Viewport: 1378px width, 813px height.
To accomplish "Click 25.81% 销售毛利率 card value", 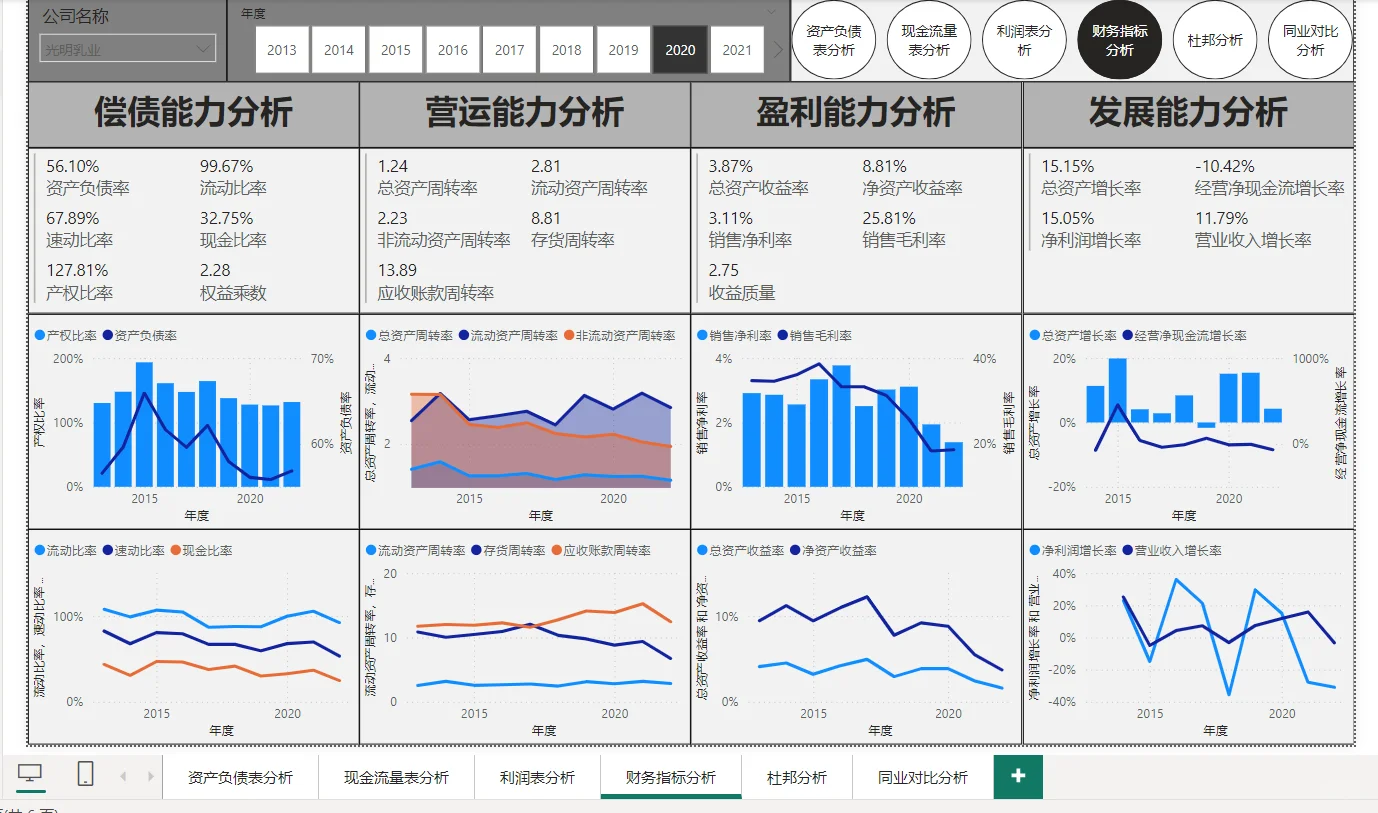I will pos(889,219).
